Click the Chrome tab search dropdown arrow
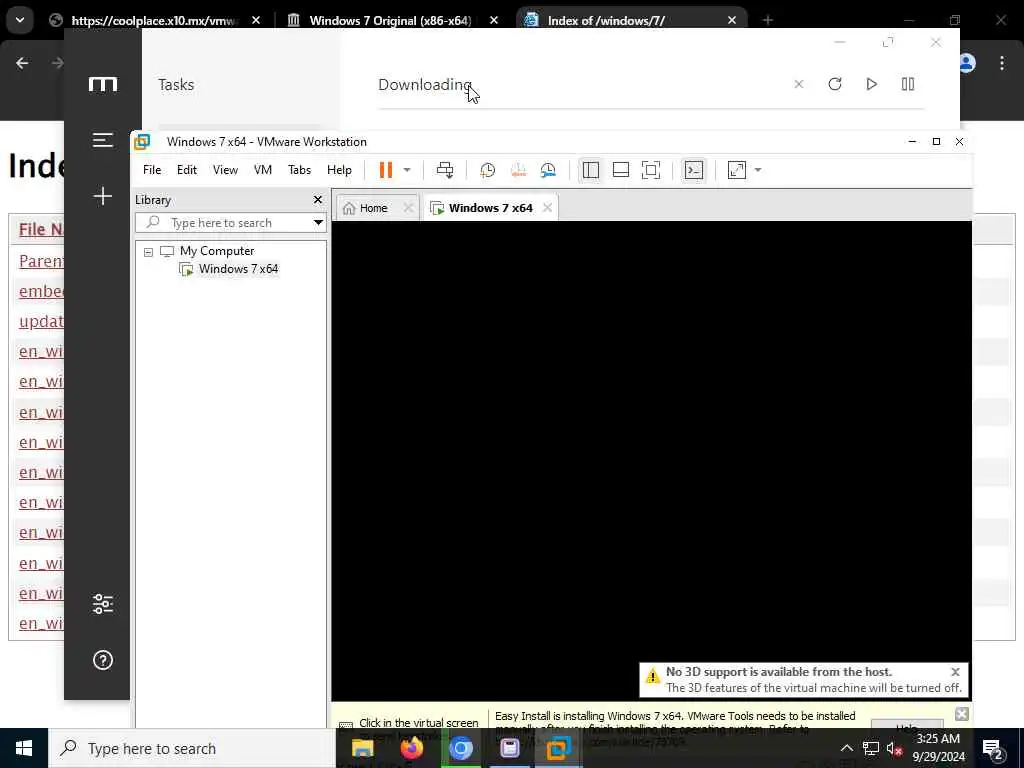 coord(20,20)
